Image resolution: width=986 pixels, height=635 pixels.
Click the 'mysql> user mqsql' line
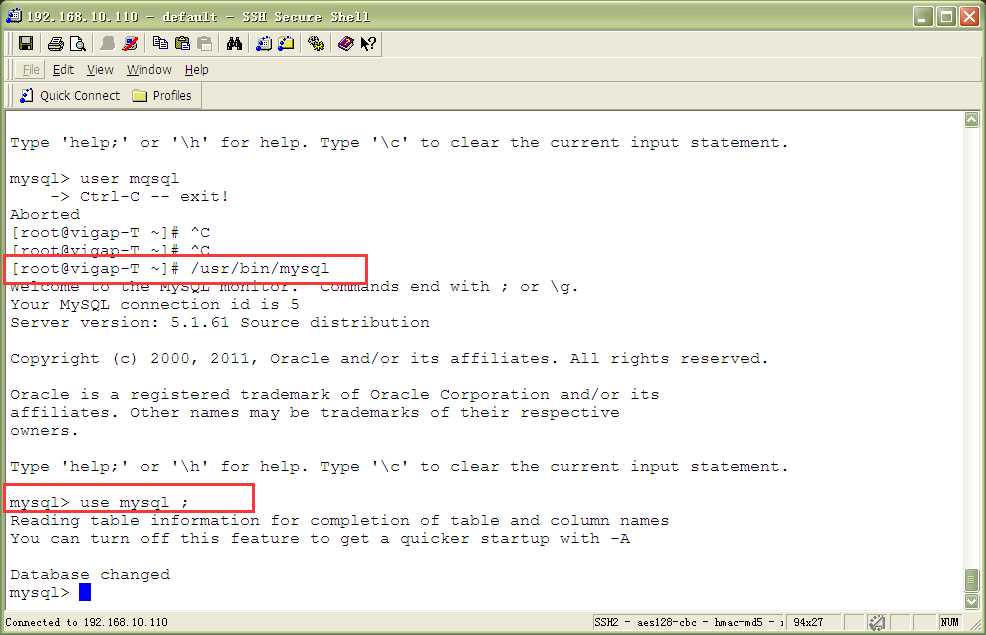94,179
